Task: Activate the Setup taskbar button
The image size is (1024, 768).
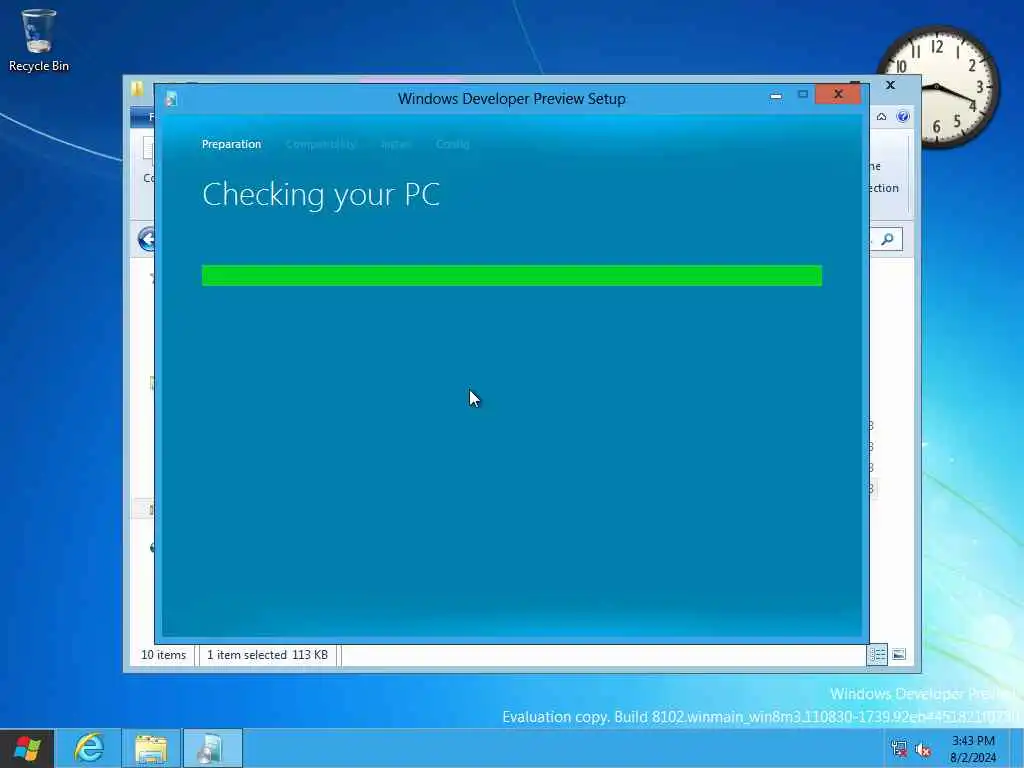Action: point(213,748)
